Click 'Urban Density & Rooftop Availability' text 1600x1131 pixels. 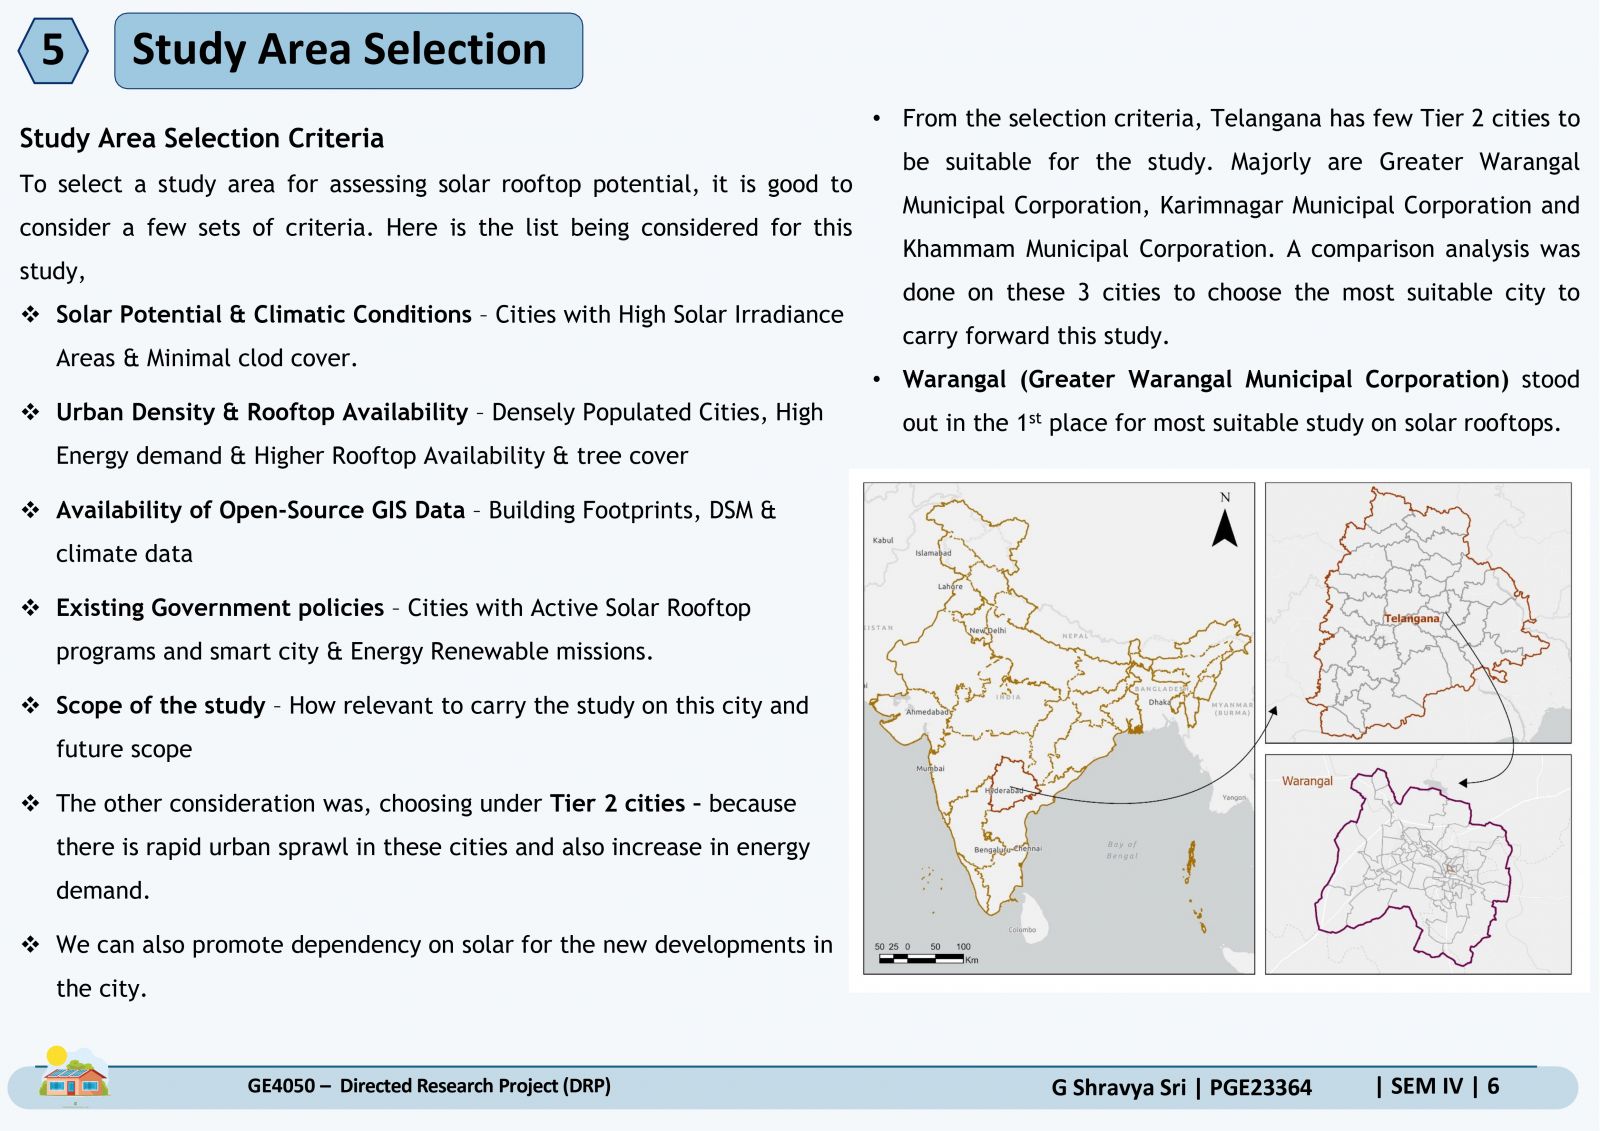pyautogui.click(x=262, y=412)
